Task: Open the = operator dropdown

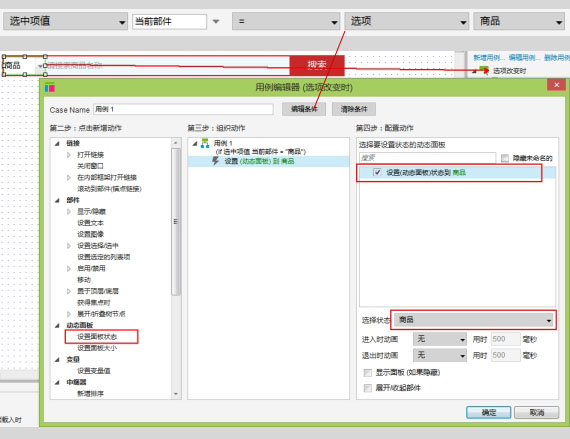Action: (286, 21)
